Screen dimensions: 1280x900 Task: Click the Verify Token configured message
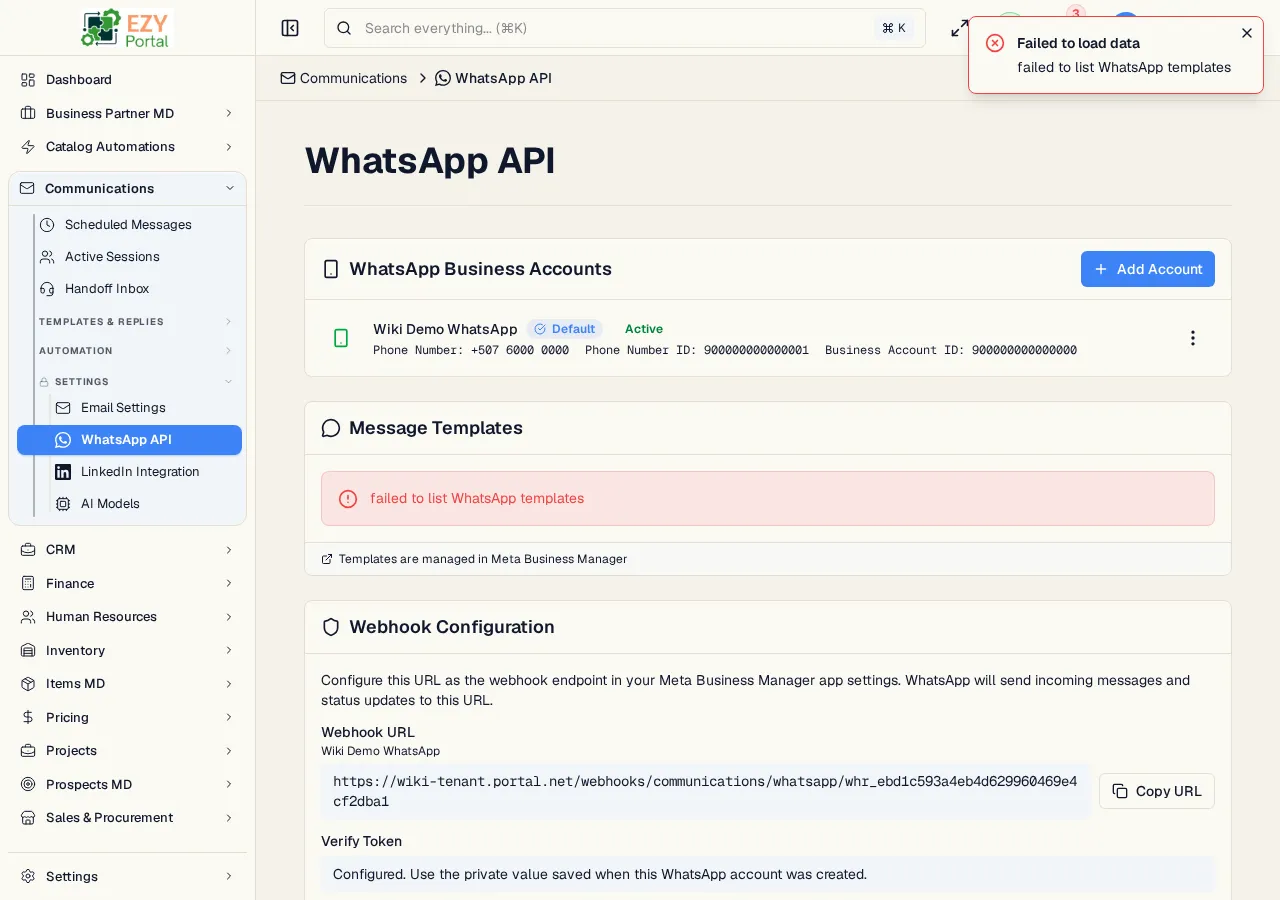point(768,874)
